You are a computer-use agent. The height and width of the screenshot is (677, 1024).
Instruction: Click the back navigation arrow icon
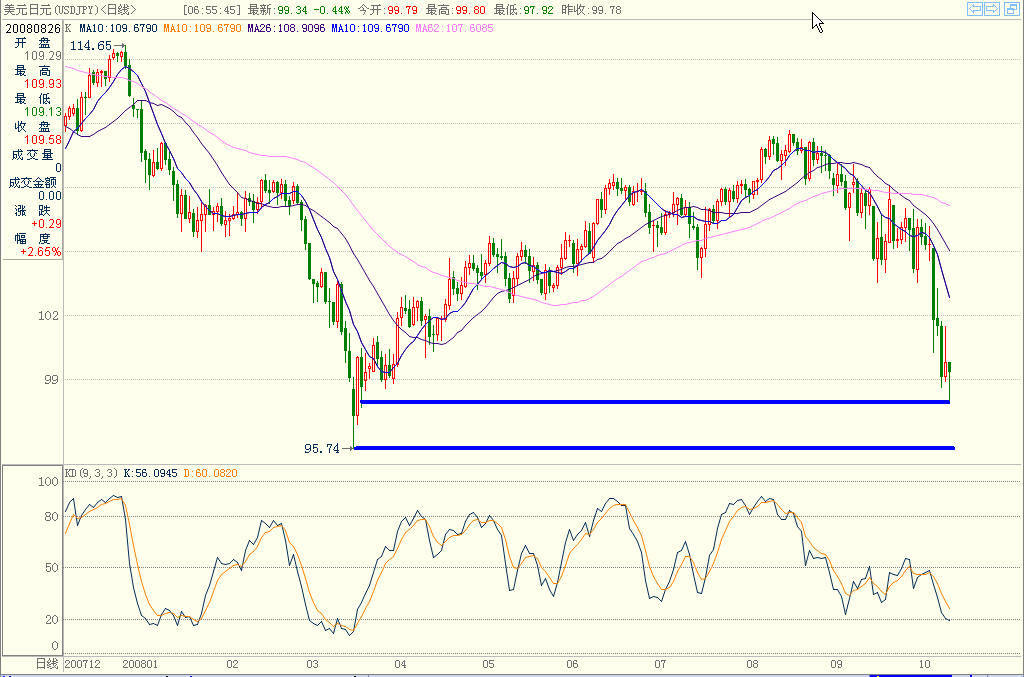point(974,9)
